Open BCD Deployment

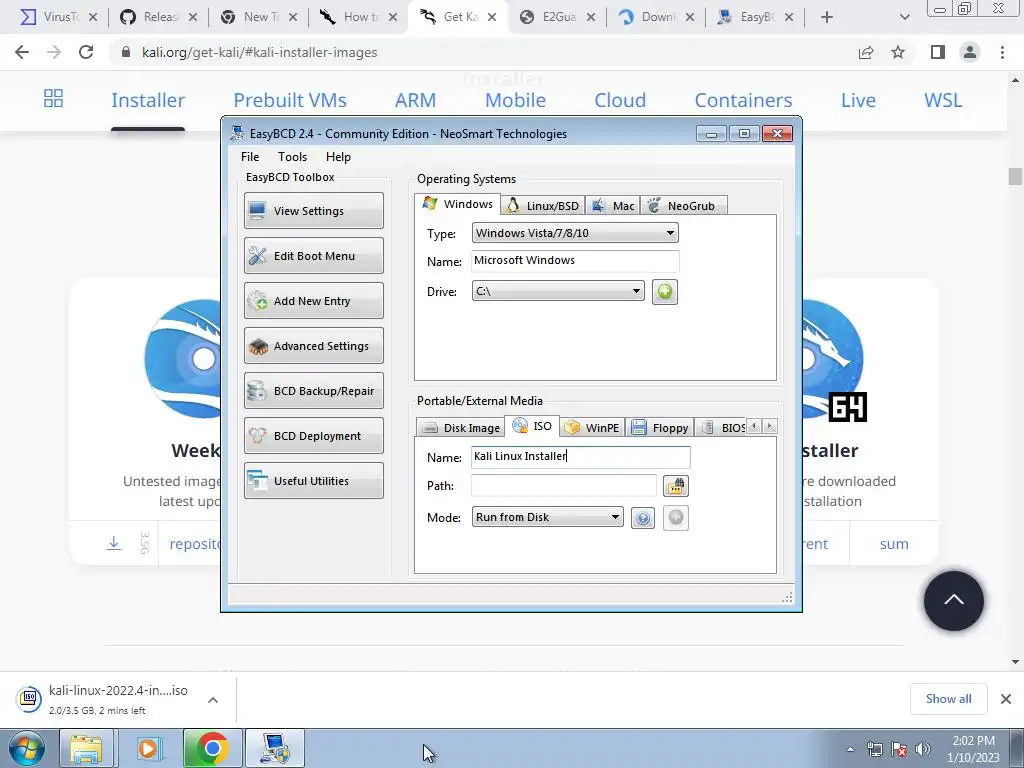313,436
